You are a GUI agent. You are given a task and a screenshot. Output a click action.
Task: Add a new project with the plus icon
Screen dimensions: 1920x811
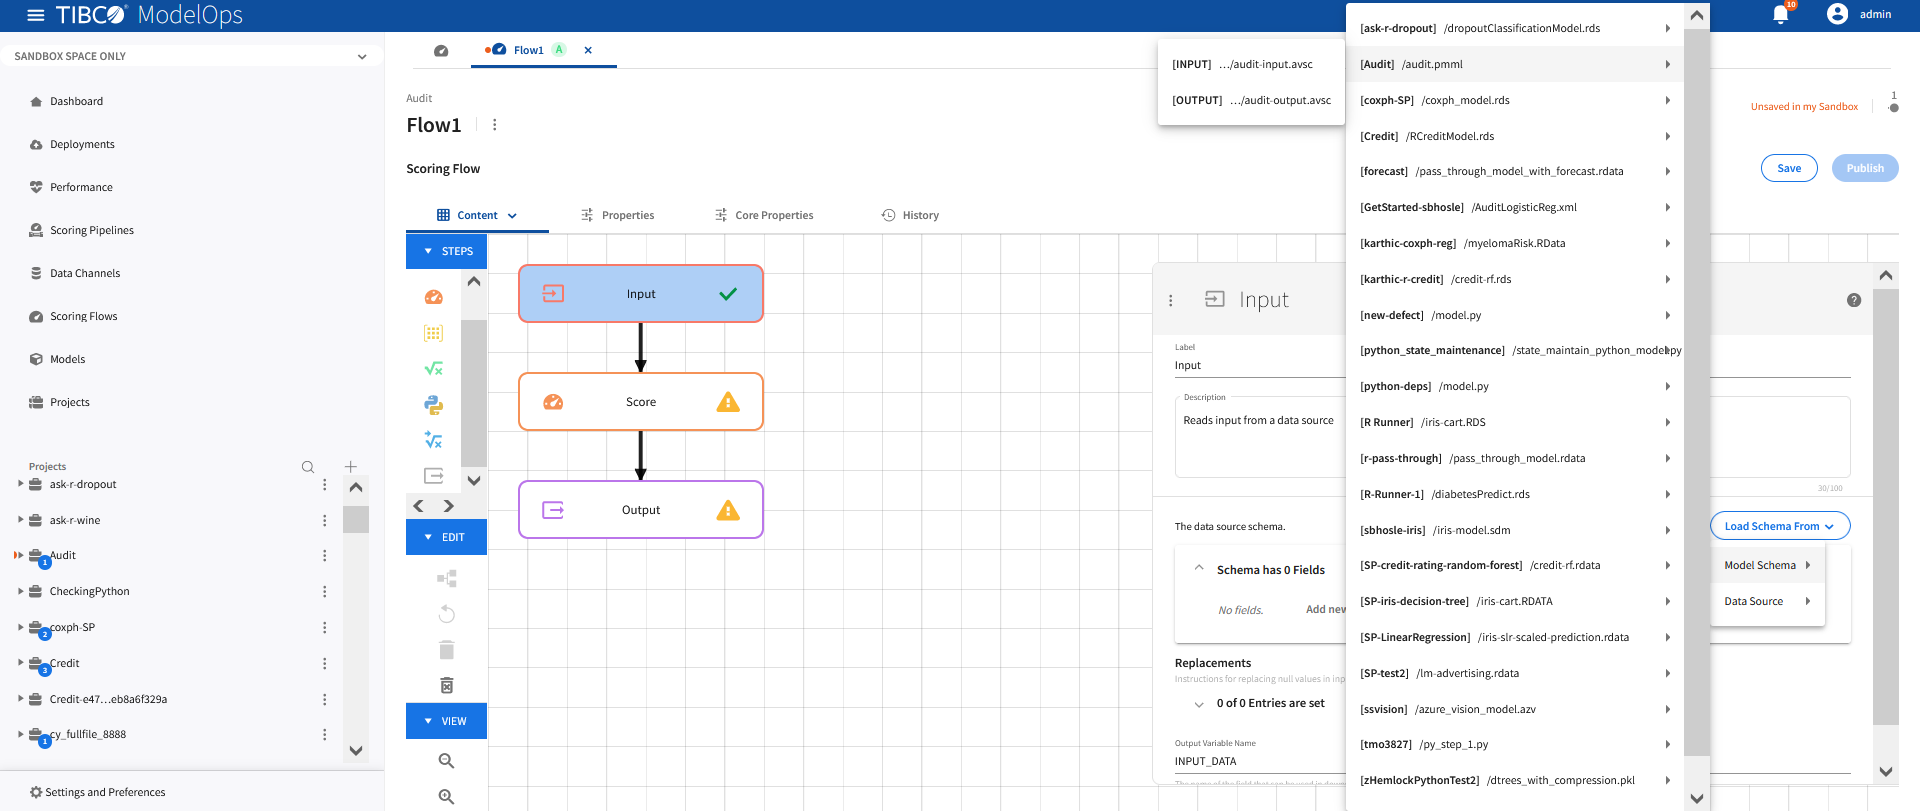[351, 467]
